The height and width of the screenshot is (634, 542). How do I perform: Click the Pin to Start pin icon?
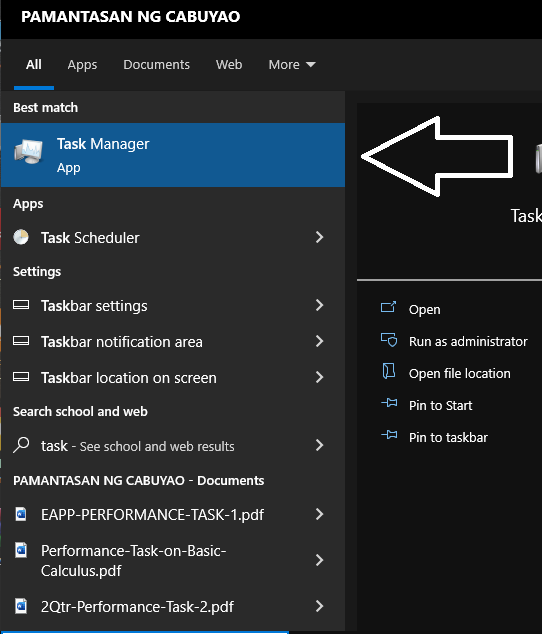click(x=389, y=403)
